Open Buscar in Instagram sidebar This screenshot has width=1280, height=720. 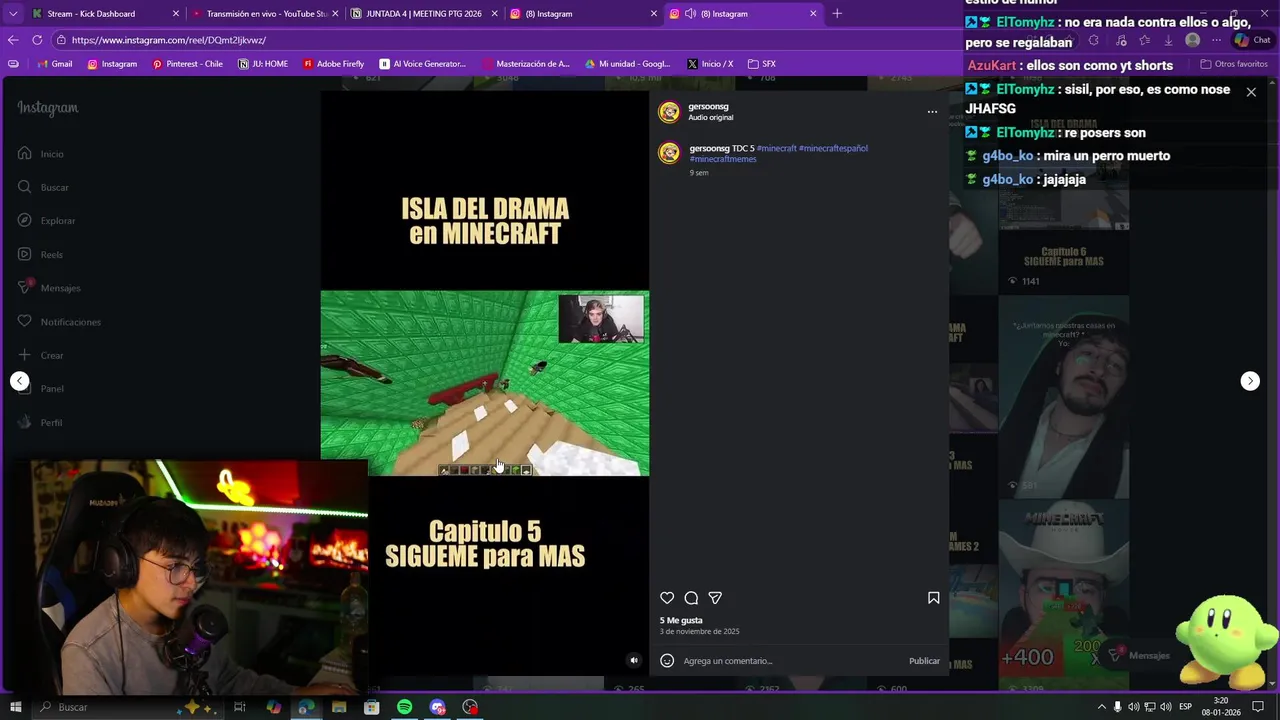(x=43, y=187)
